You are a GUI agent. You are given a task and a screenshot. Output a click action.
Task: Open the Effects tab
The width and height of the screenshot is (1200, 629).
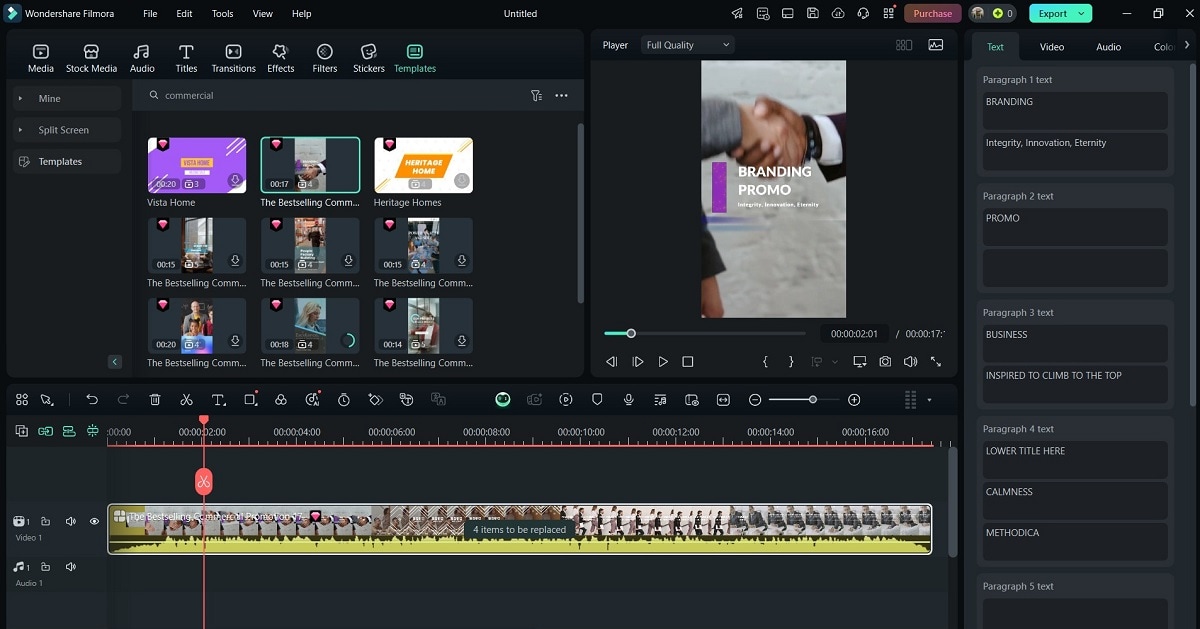click(x=280, y=58)
